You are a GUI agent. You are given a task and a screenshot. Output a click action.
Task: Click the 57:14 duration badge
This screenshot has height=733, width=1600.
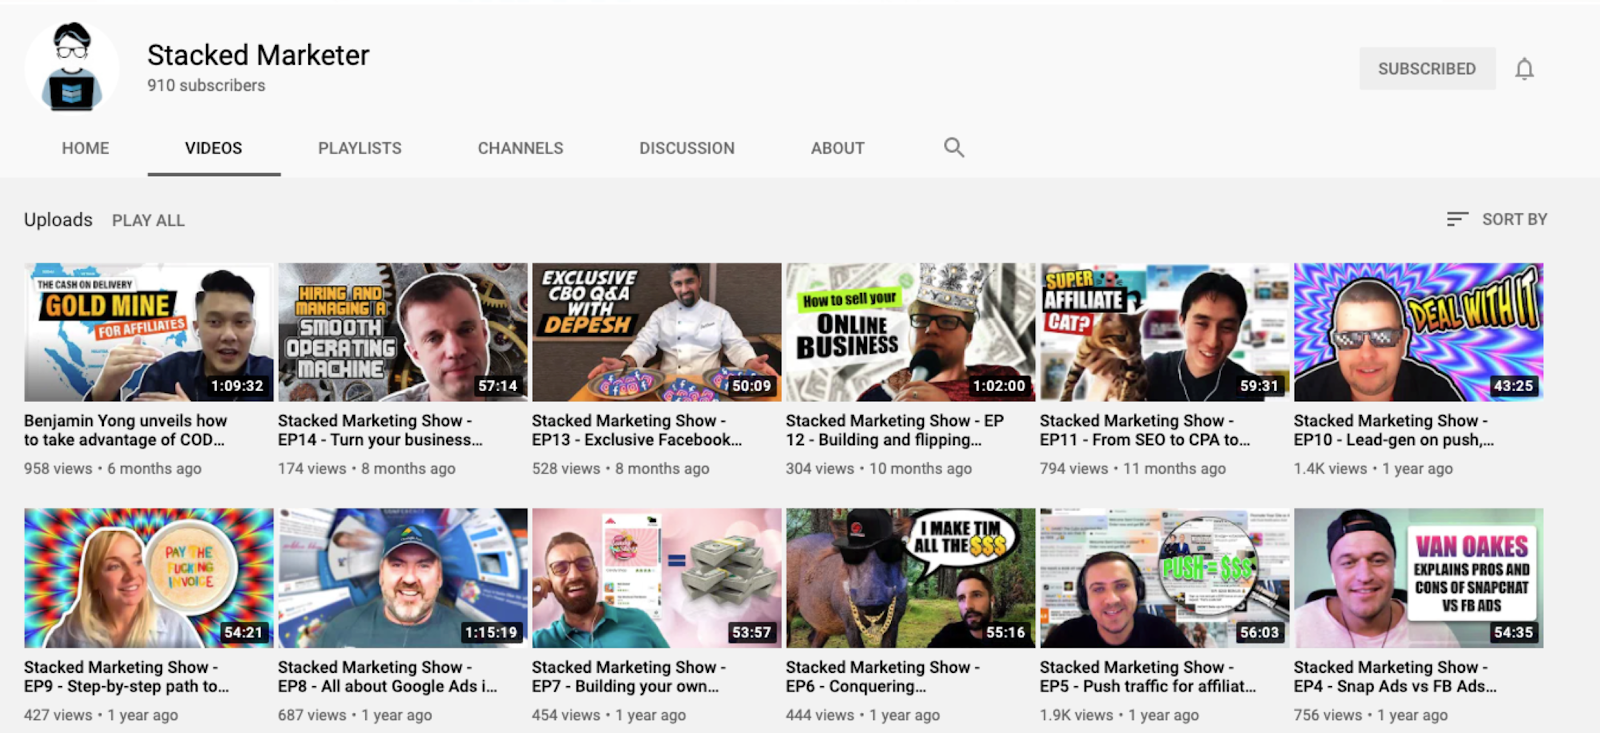498,386
